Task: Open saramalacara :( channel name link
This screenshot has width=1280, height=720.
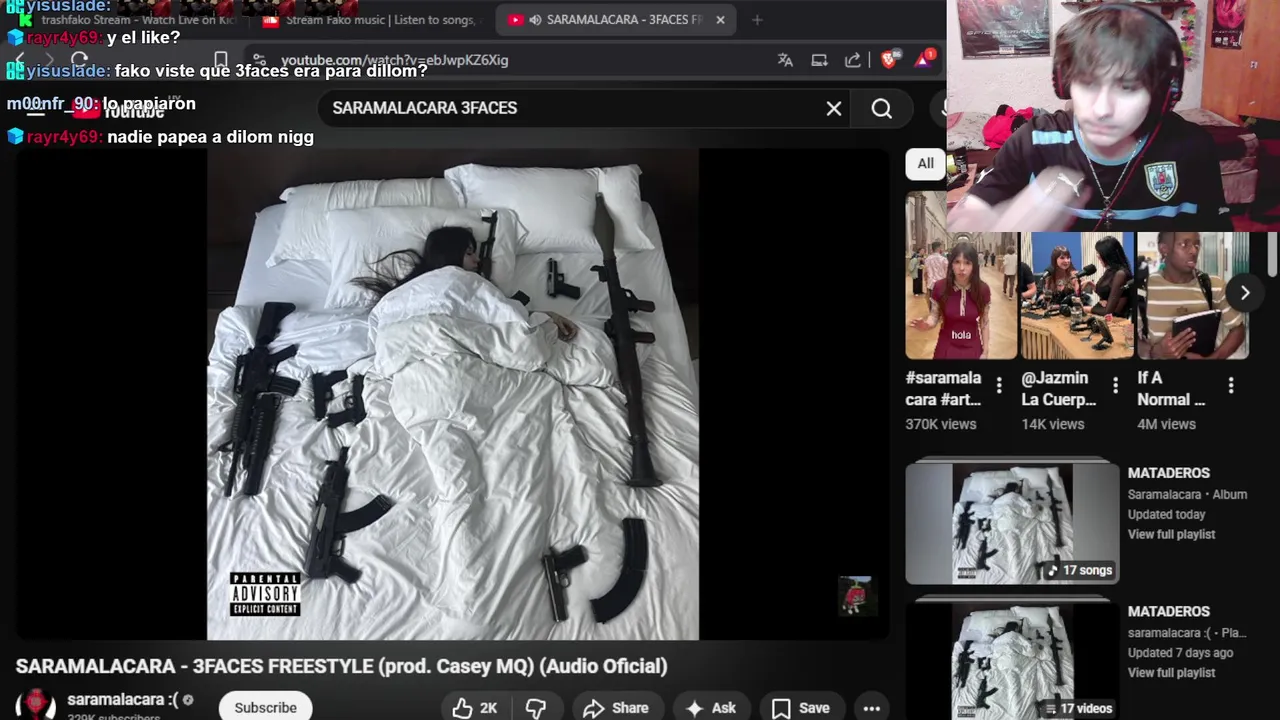Action: tap(123, 700)
